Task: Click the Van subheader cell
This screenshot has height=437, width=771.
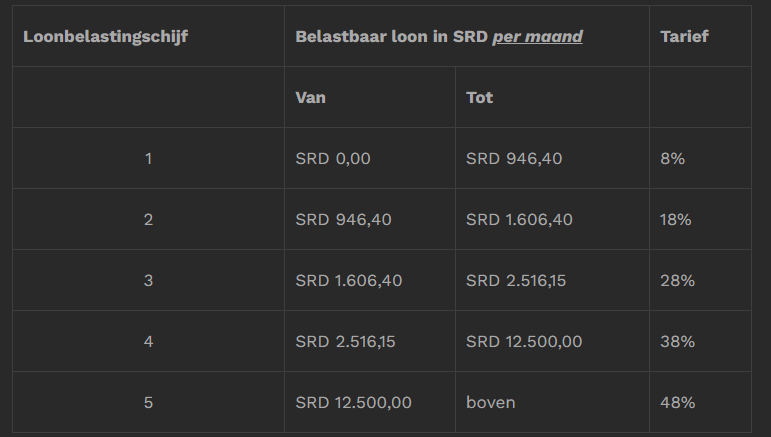Action: [310, 97]
